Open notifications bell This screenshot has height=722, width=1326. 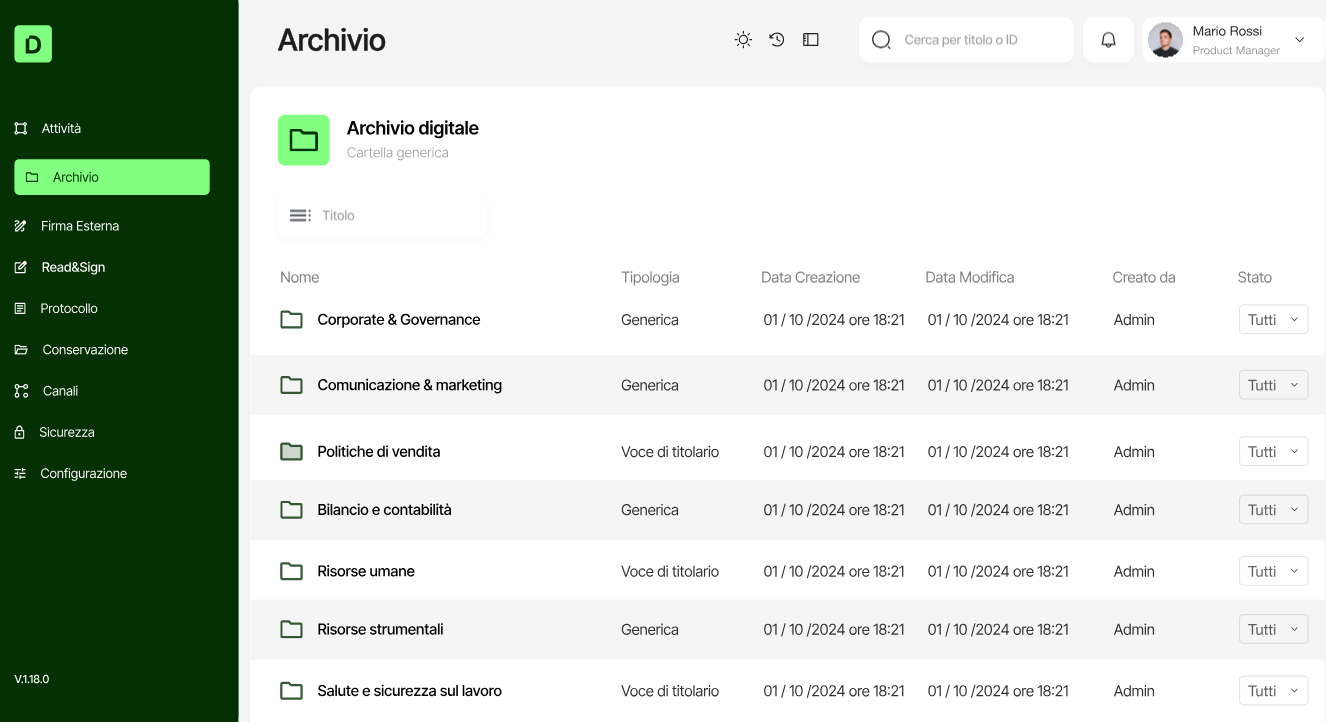click(x=1108, y=40)
